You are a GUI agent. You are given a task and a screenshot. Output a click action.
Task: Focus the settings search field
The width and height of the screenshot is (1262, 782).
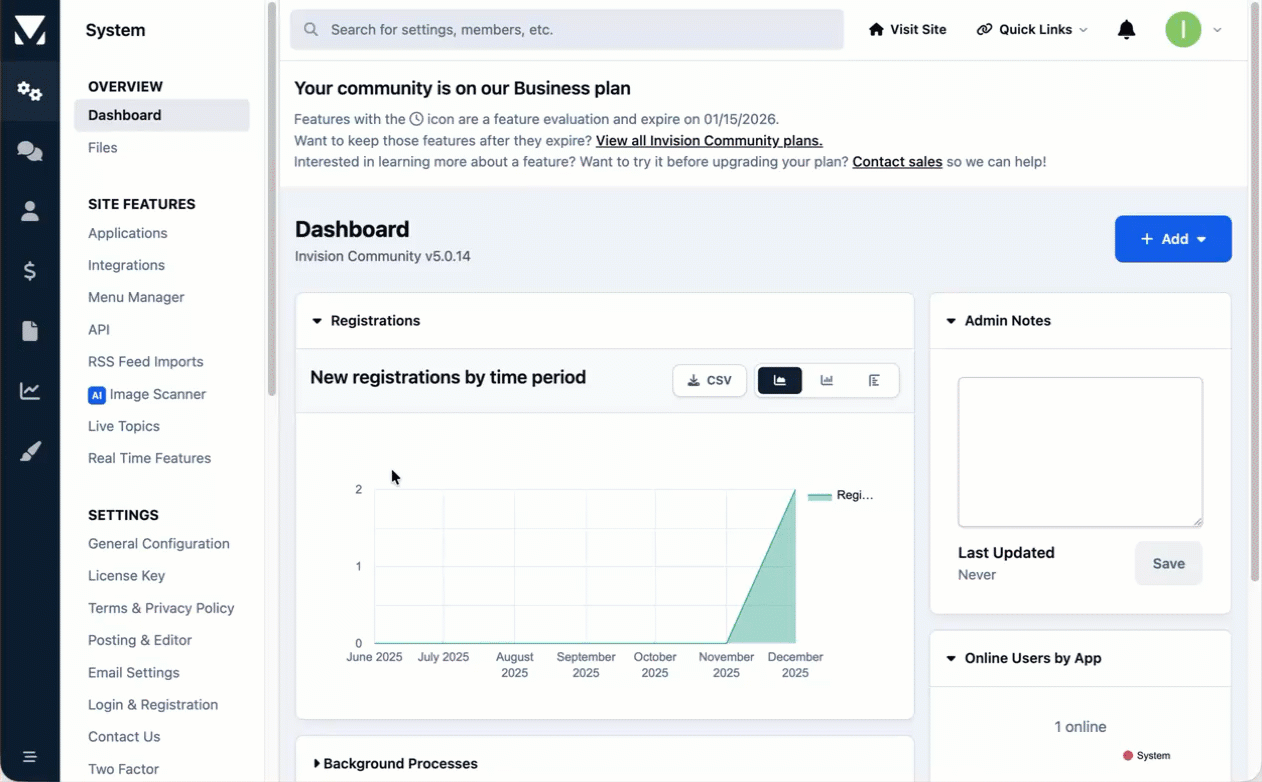click(567, 30)
